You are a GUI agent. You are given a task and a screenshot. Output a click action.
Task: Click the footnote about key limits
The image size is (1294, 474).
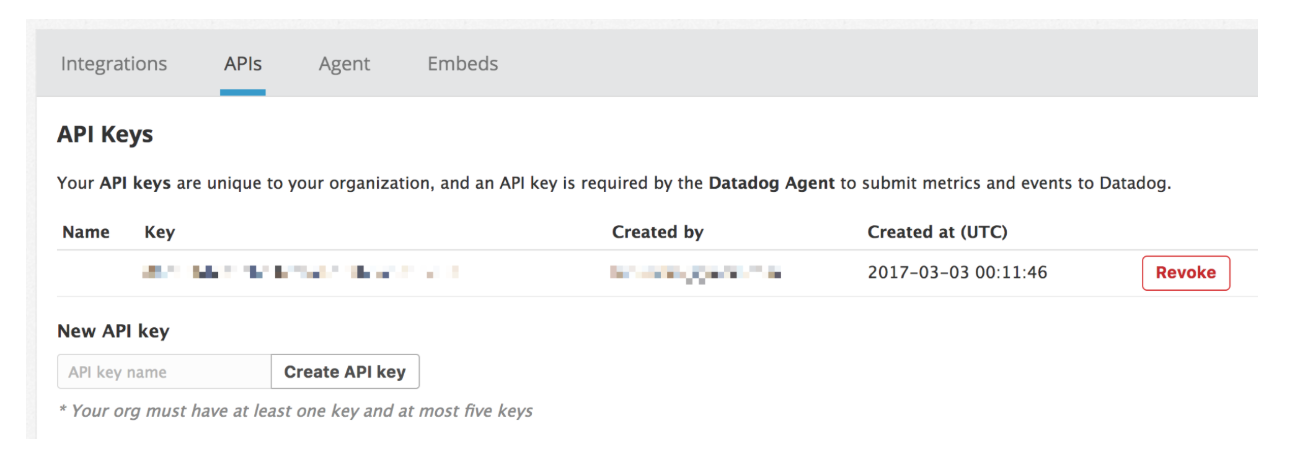[296, 411]
